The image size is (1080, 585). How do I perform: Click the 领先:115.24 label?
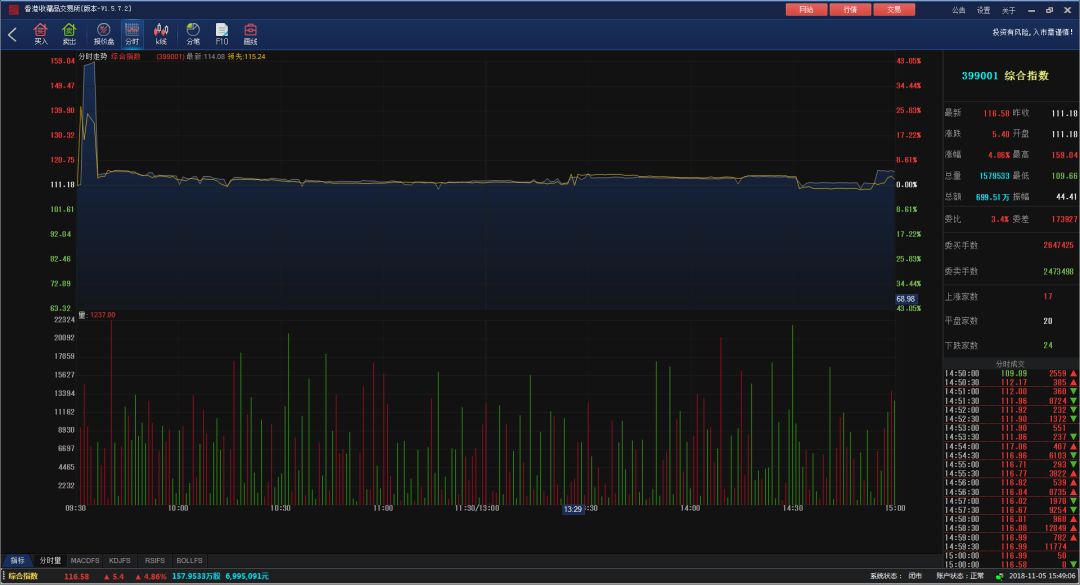(247, 57)
